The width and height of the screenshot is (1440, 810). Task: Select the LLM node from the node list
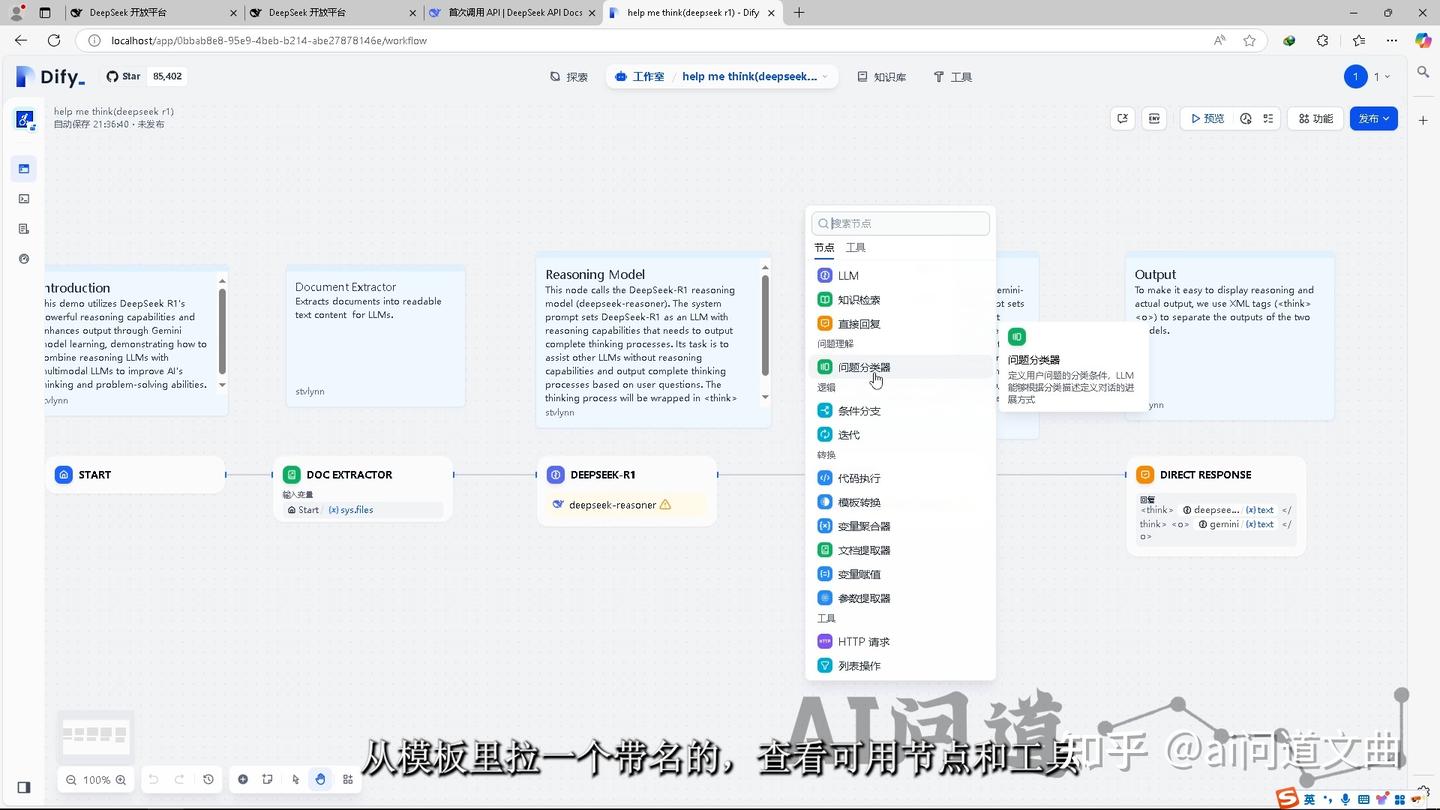pos(847,275)
